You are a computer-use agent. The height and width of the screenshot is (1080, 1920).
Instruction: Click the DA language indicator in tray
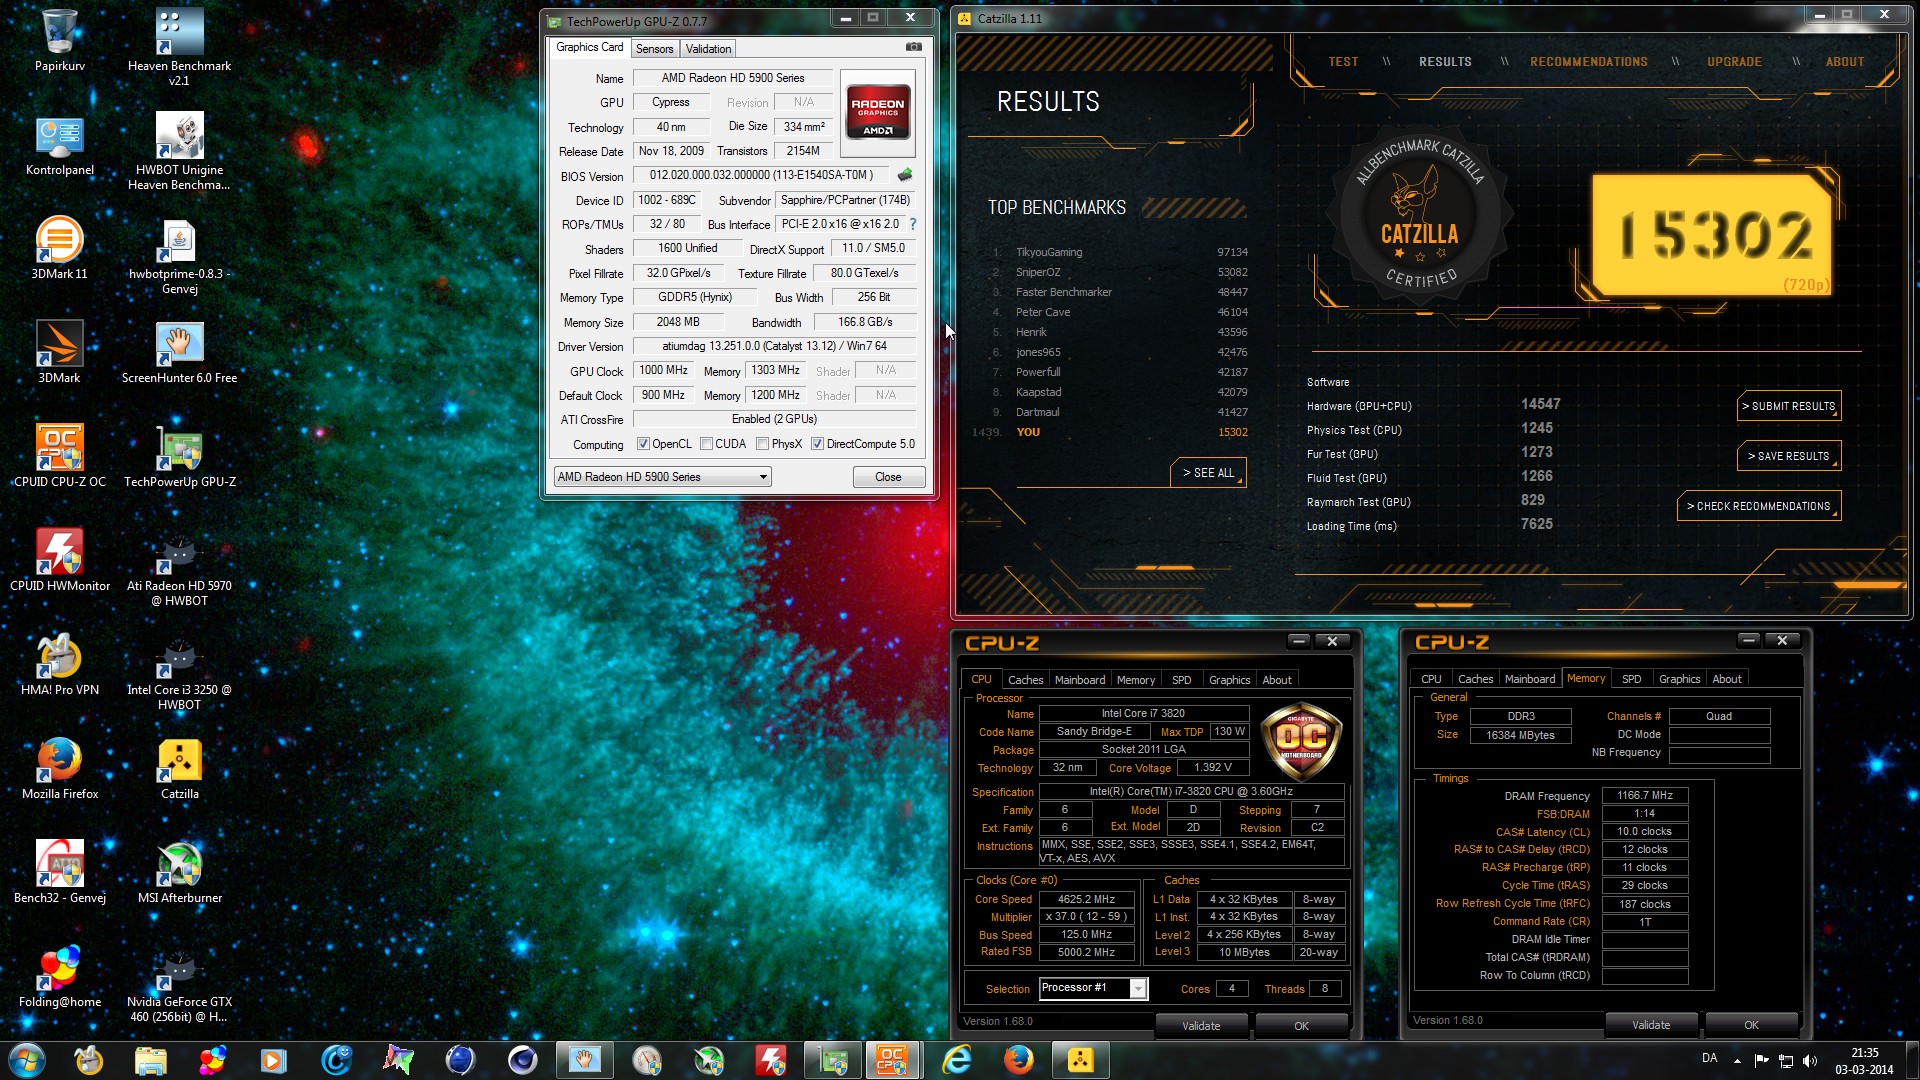click(x=1710, y=1058)
